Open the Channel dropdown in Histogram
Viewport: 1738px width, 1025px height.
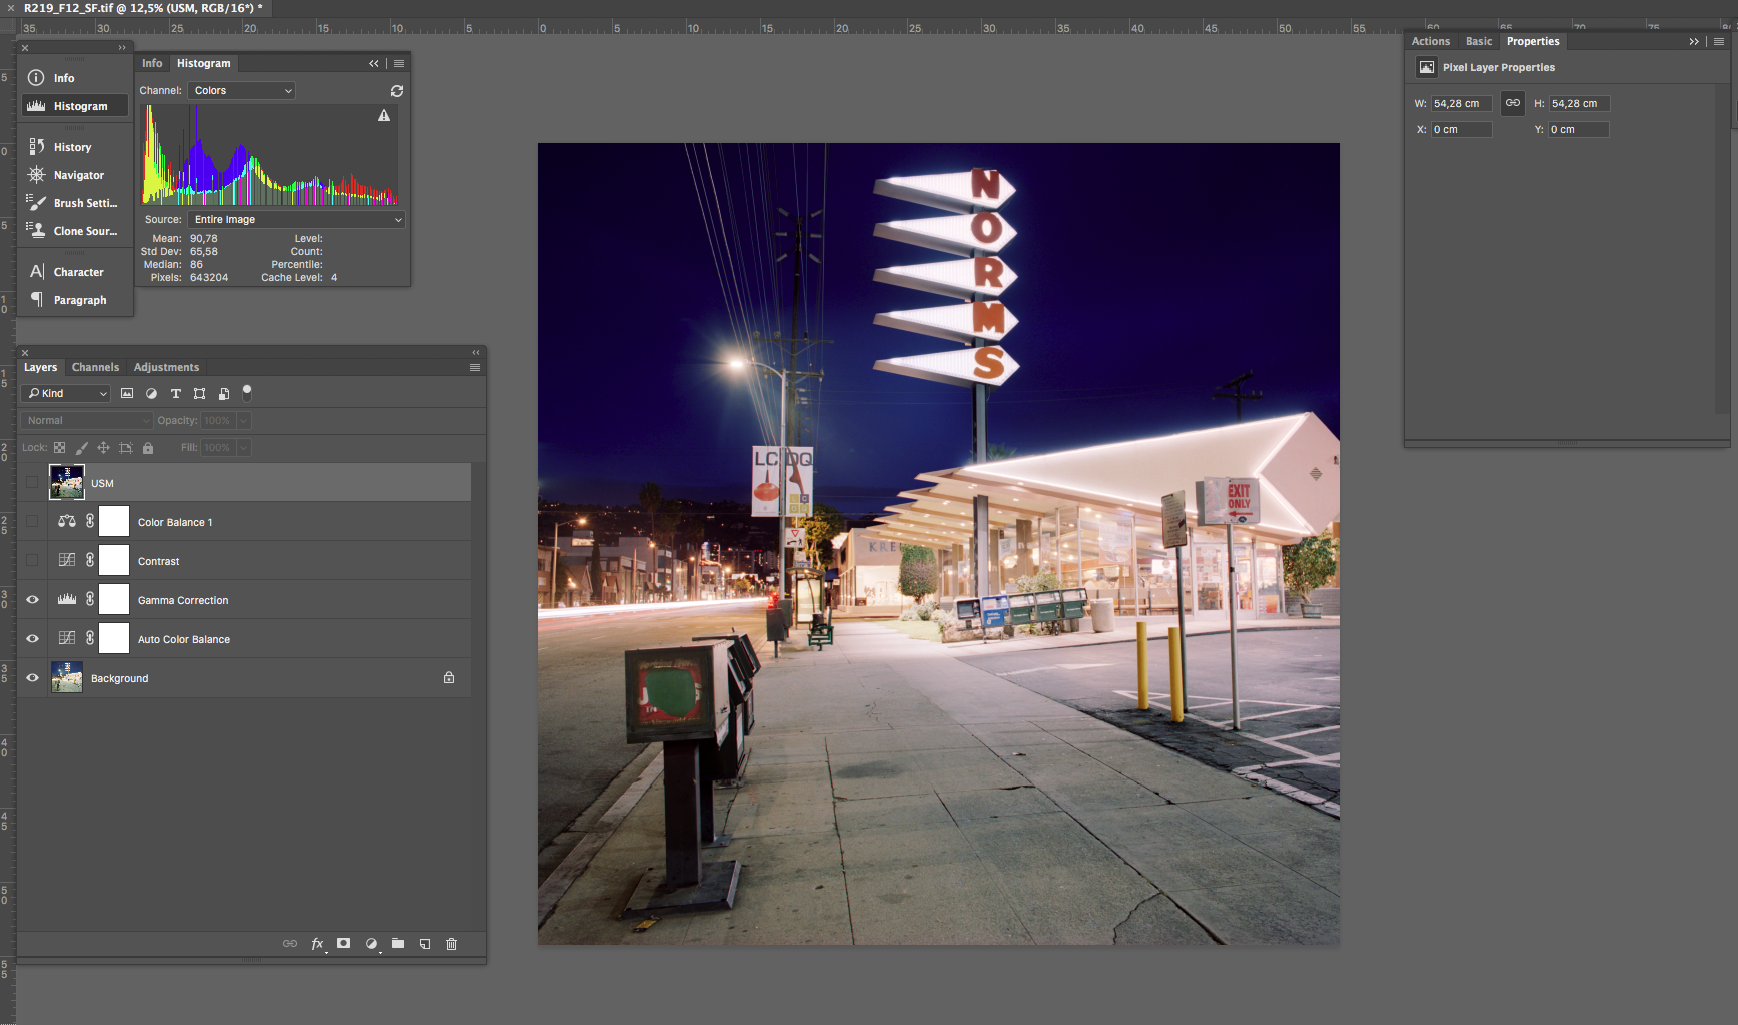pos(240,90)
